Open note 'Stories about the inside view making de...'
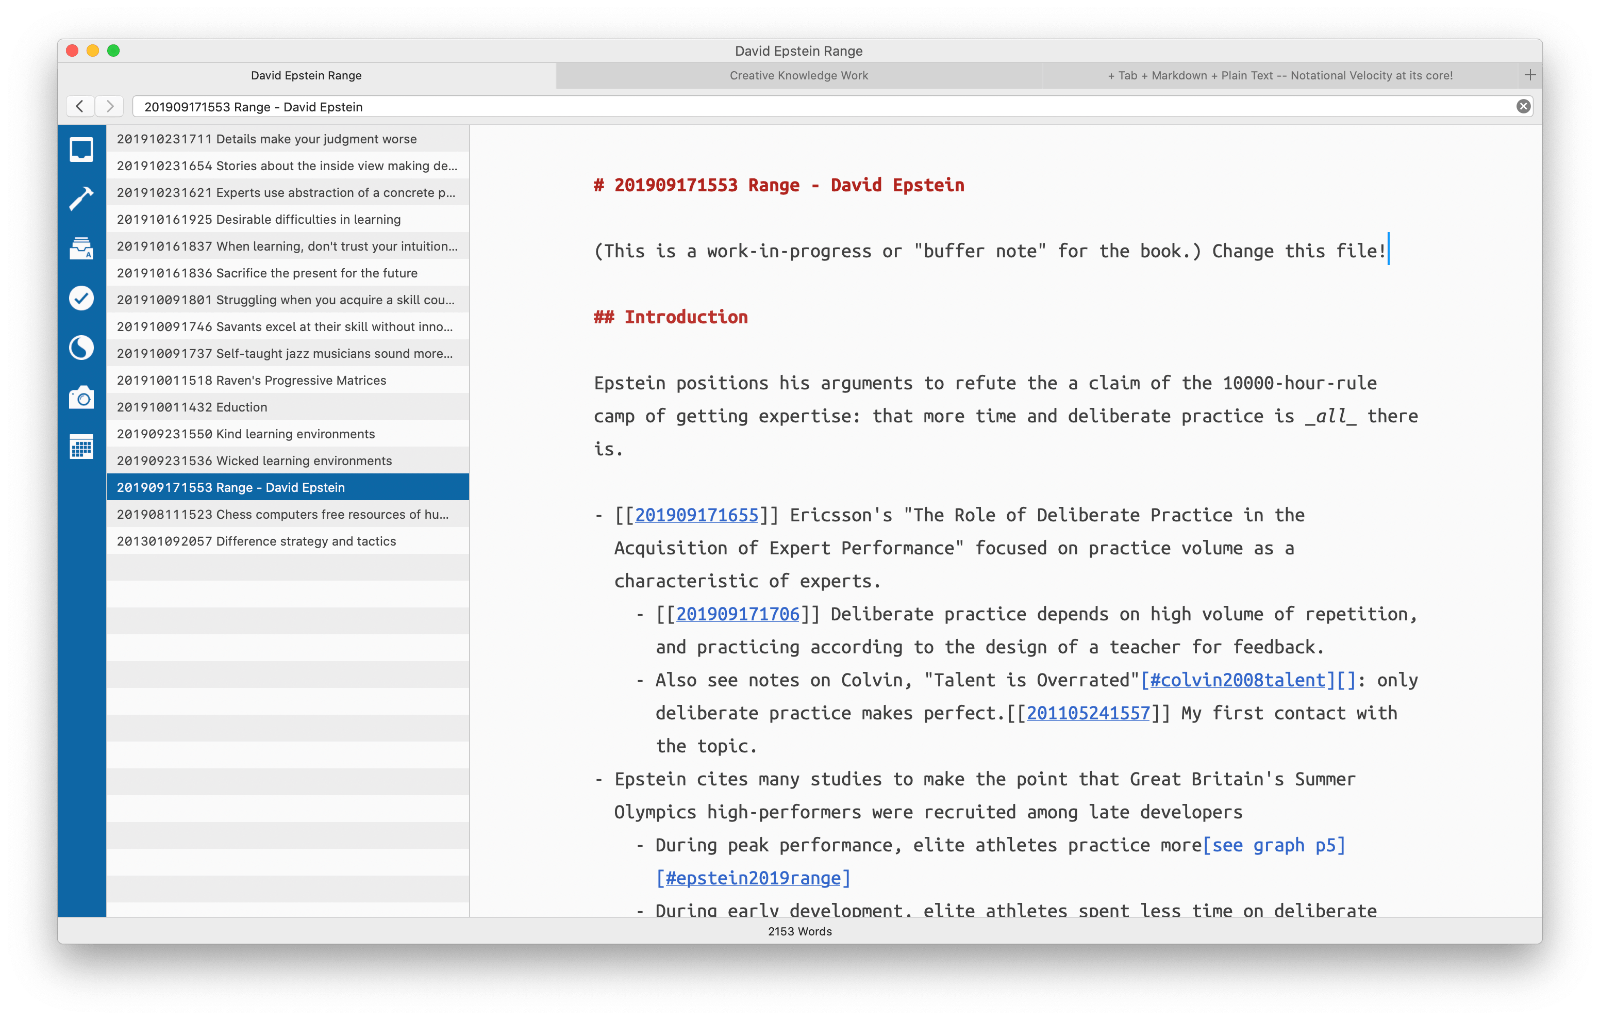 click(288, 166)
